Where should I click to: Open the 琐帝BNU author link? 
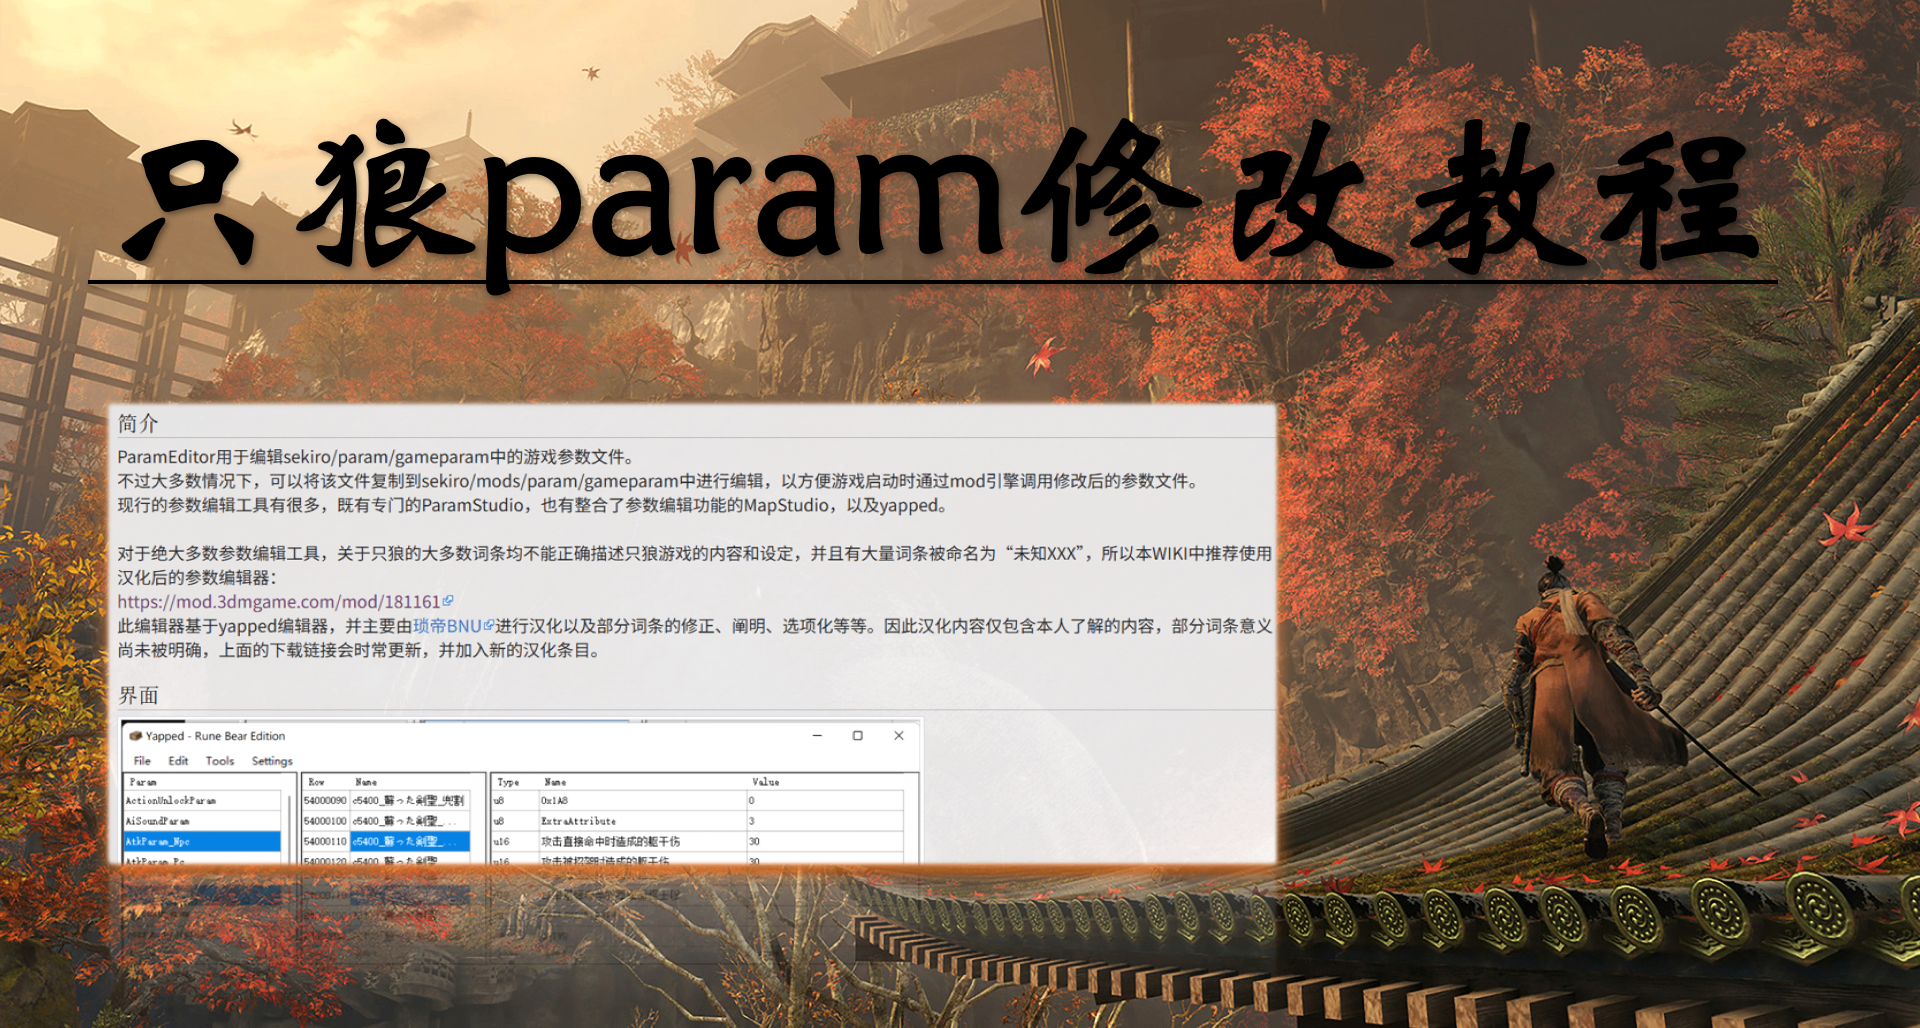447,626
